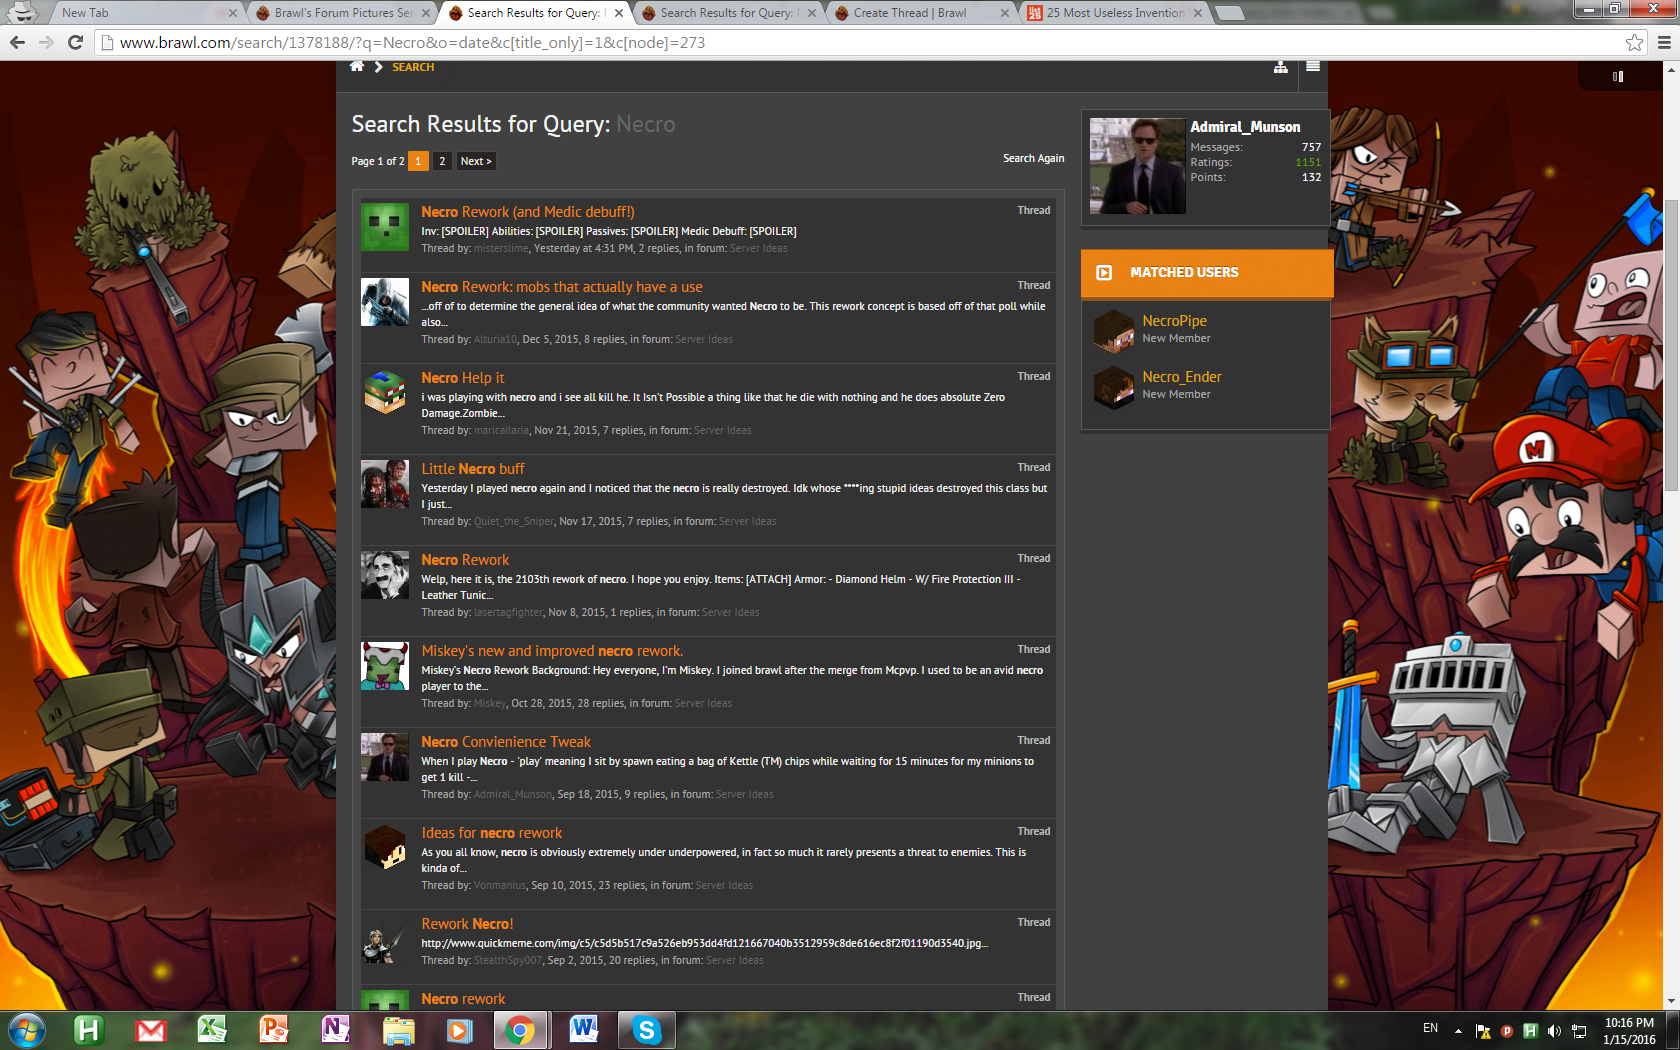Switch to the Create Thread | Brawl tab
Screen dimensions: 1680x1050
tap(910, 13)
